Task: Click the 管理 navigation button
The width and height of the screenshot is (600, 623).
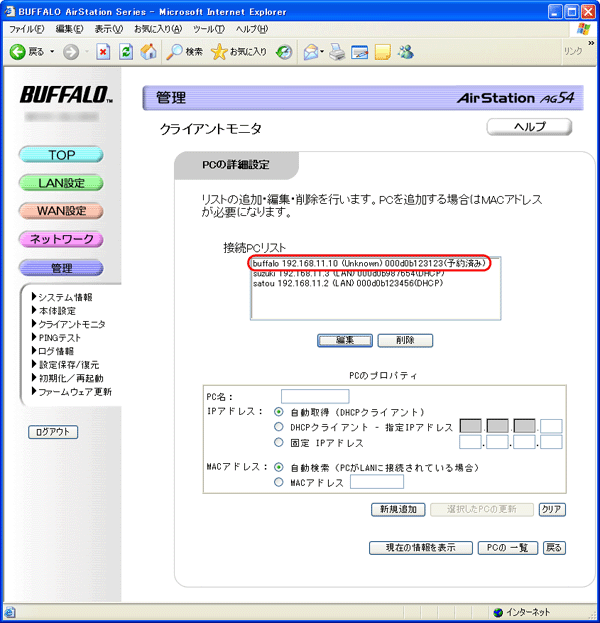Action: click(x=61, y=268)
